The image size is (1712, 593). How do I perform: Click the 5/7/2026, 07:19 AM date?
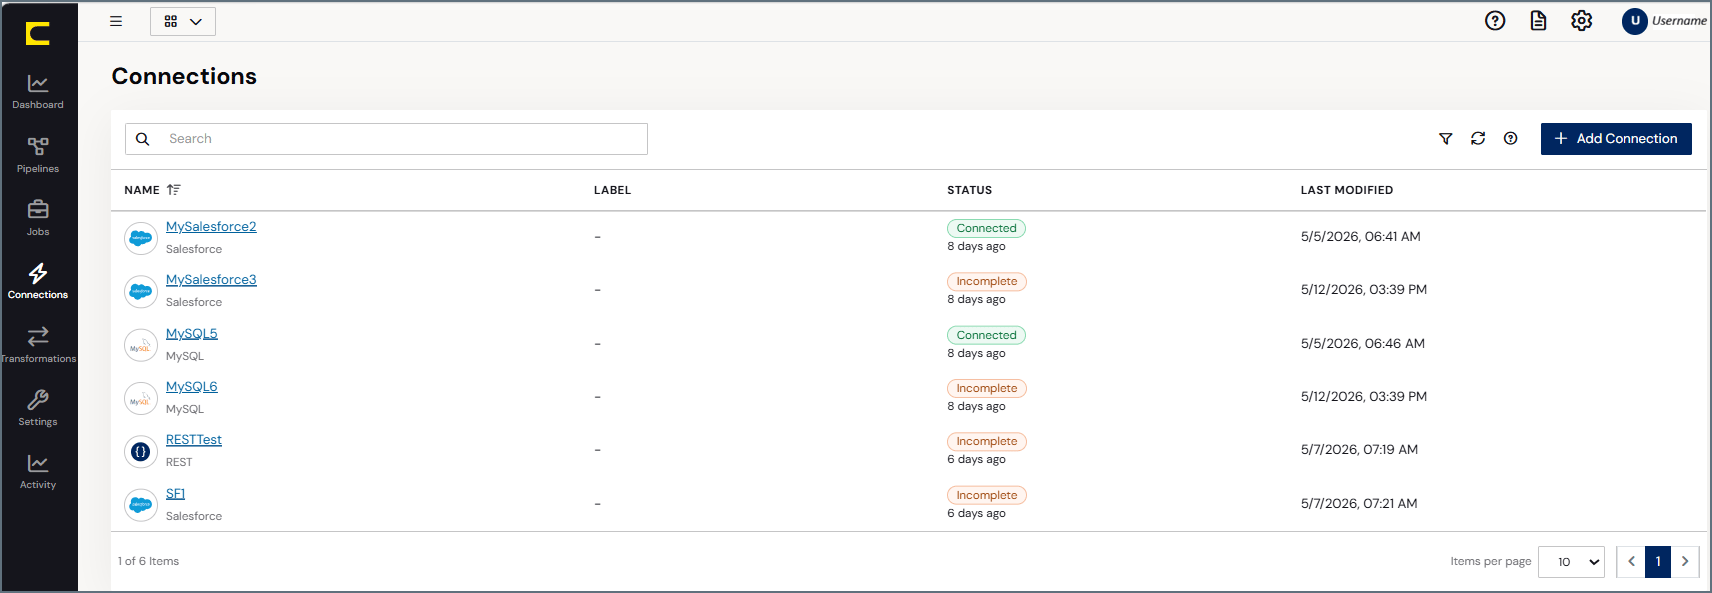pyautogui.click(x=1359, y=450)
